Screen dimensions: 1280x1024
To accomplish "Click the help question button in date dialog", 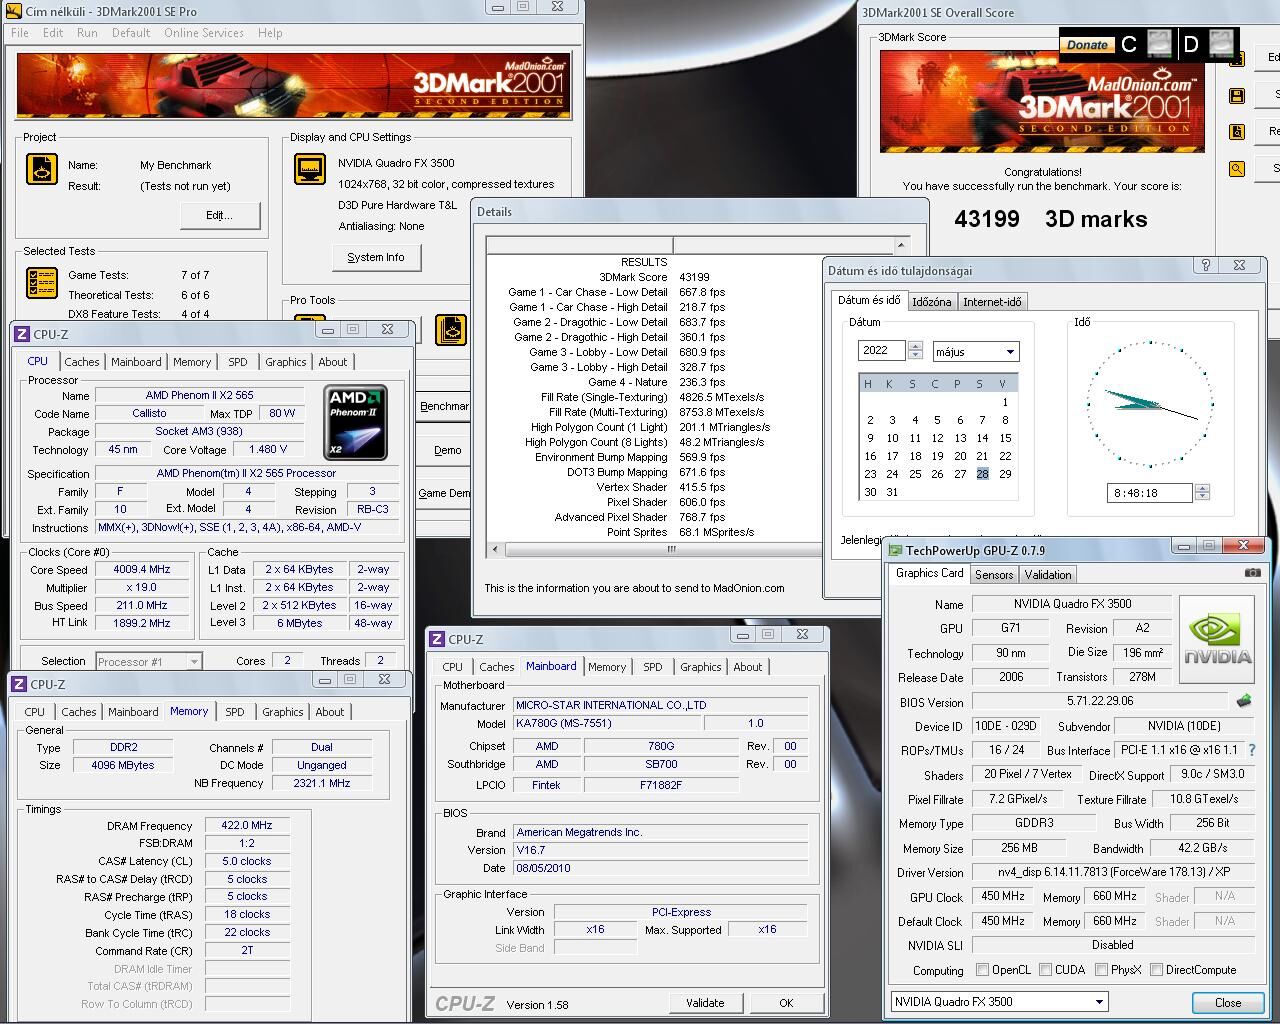I will point(1206,265).
